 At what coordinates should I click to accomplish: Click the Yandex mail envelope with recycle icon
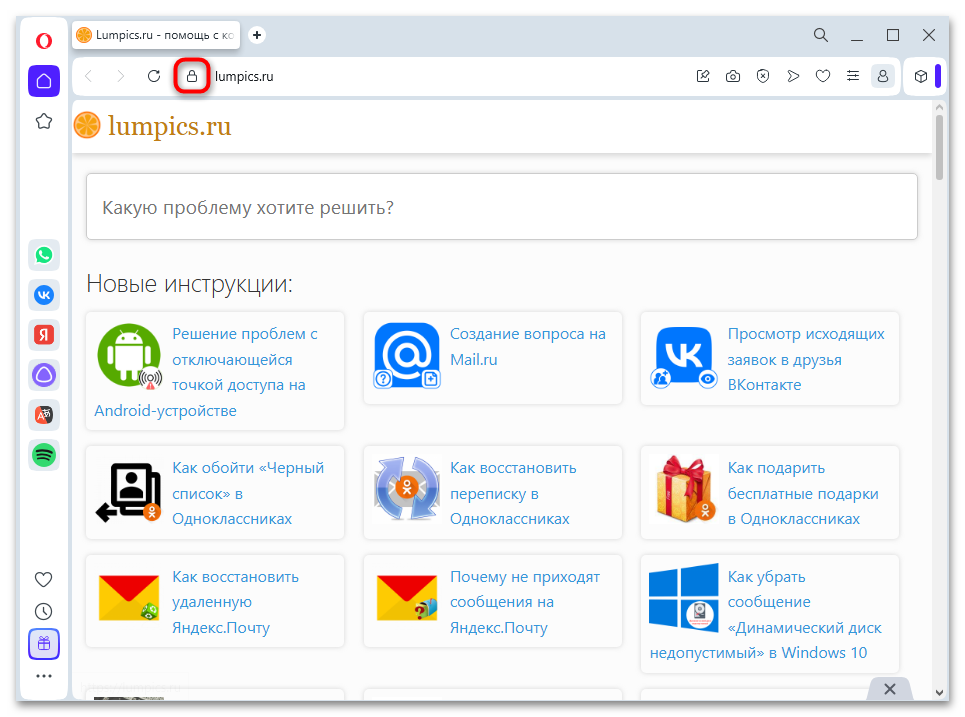129,598
